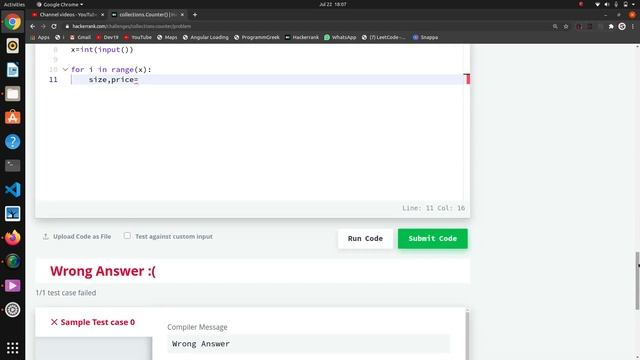Viewport: 640px width, 360px height.
Task: Close the Channel videos YouTube tab
Action: pyautogui.click(x=102, y=15)
